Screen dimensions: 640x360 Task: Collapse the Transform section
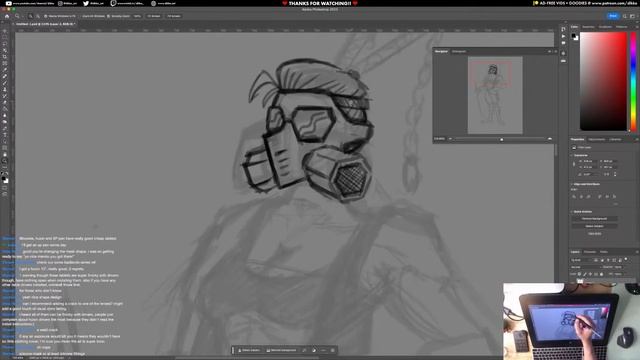pos(571,156)
